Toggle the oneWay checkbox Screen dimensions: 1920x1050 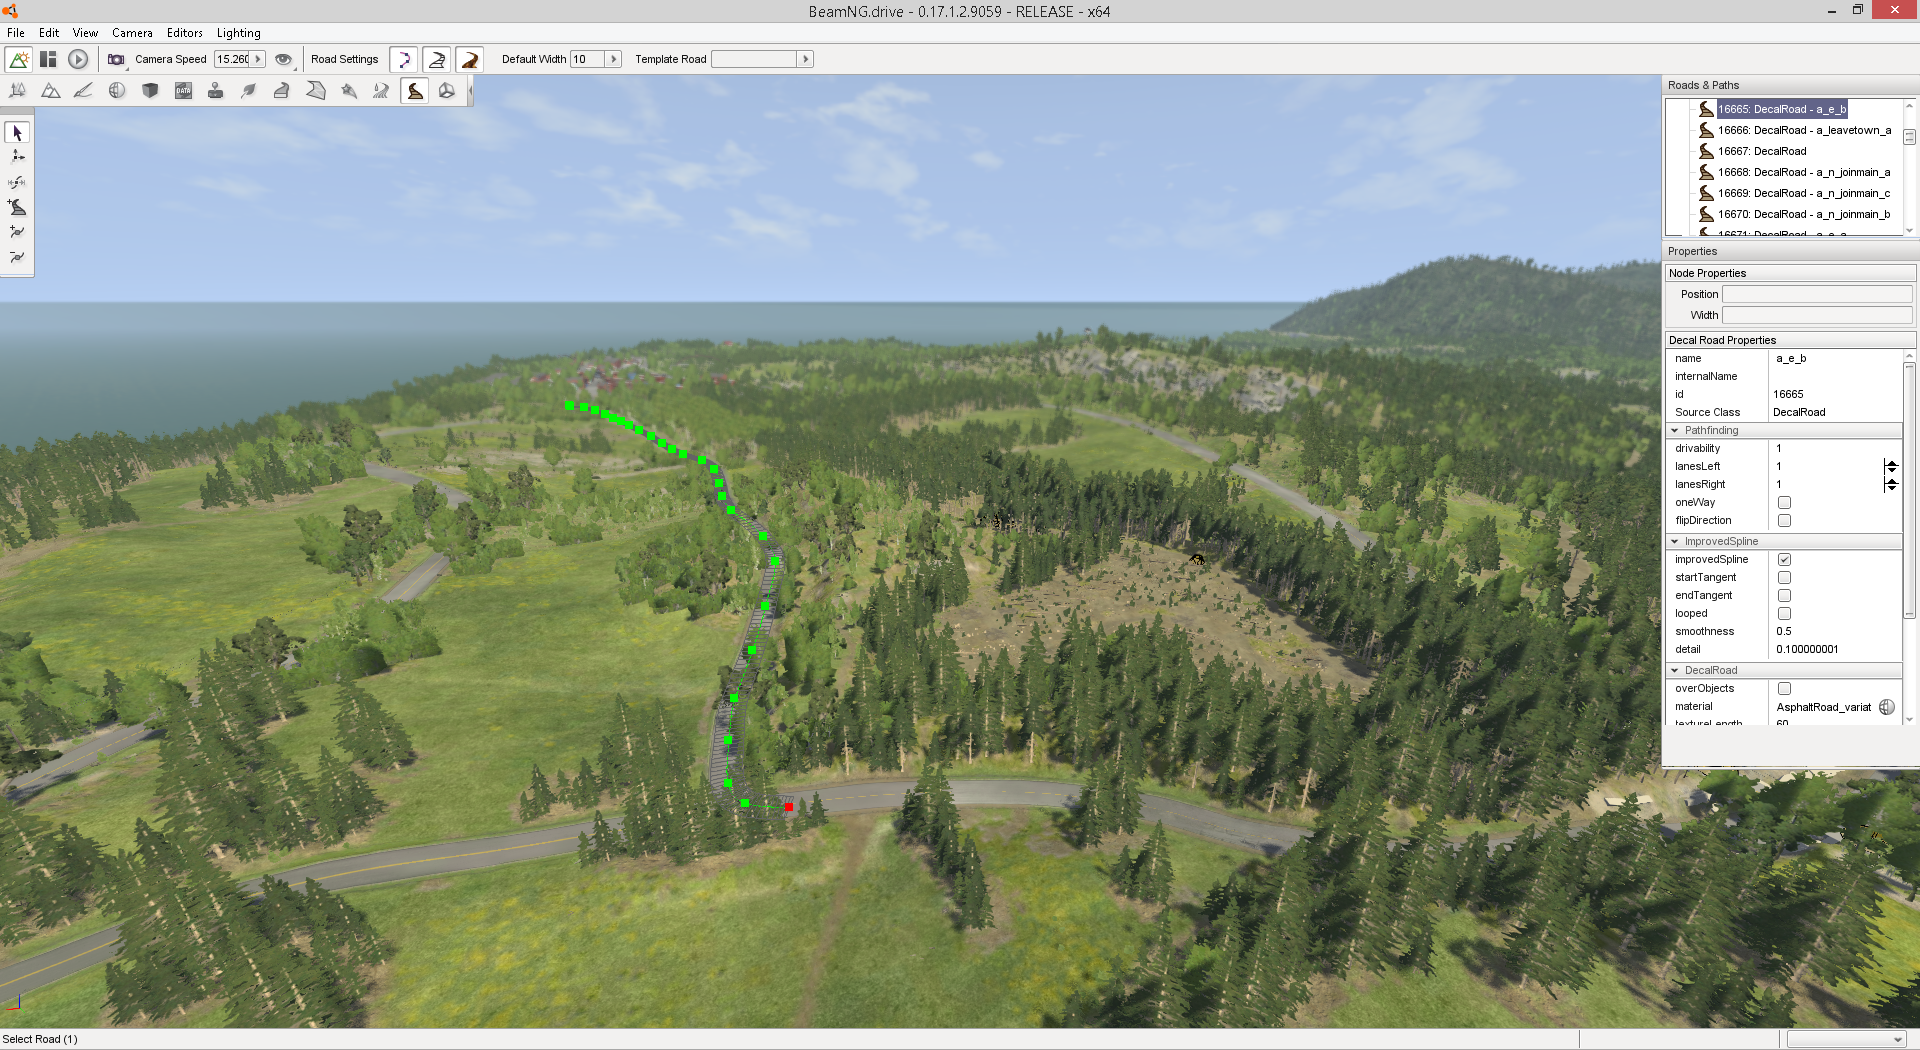tap(1784, 503)
